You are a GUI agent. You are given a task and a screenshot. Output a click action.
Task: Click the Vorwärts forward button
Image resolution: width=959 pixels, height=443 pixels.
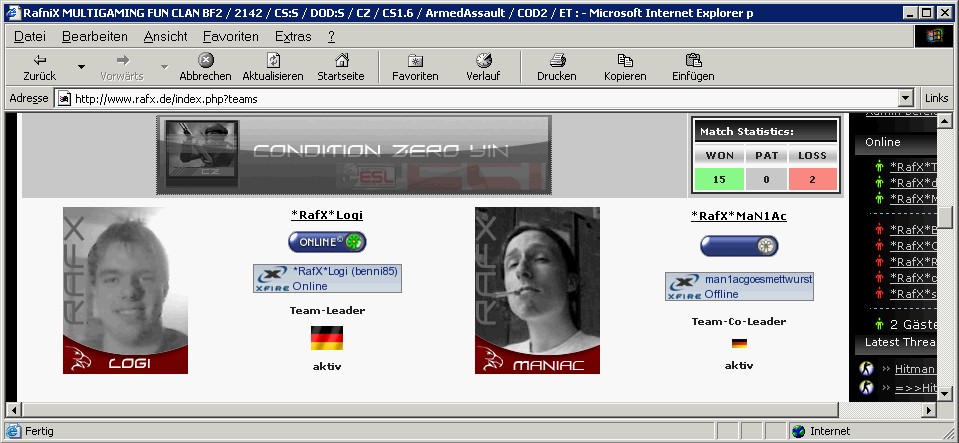pyautogui.click(x=122, y=67)
